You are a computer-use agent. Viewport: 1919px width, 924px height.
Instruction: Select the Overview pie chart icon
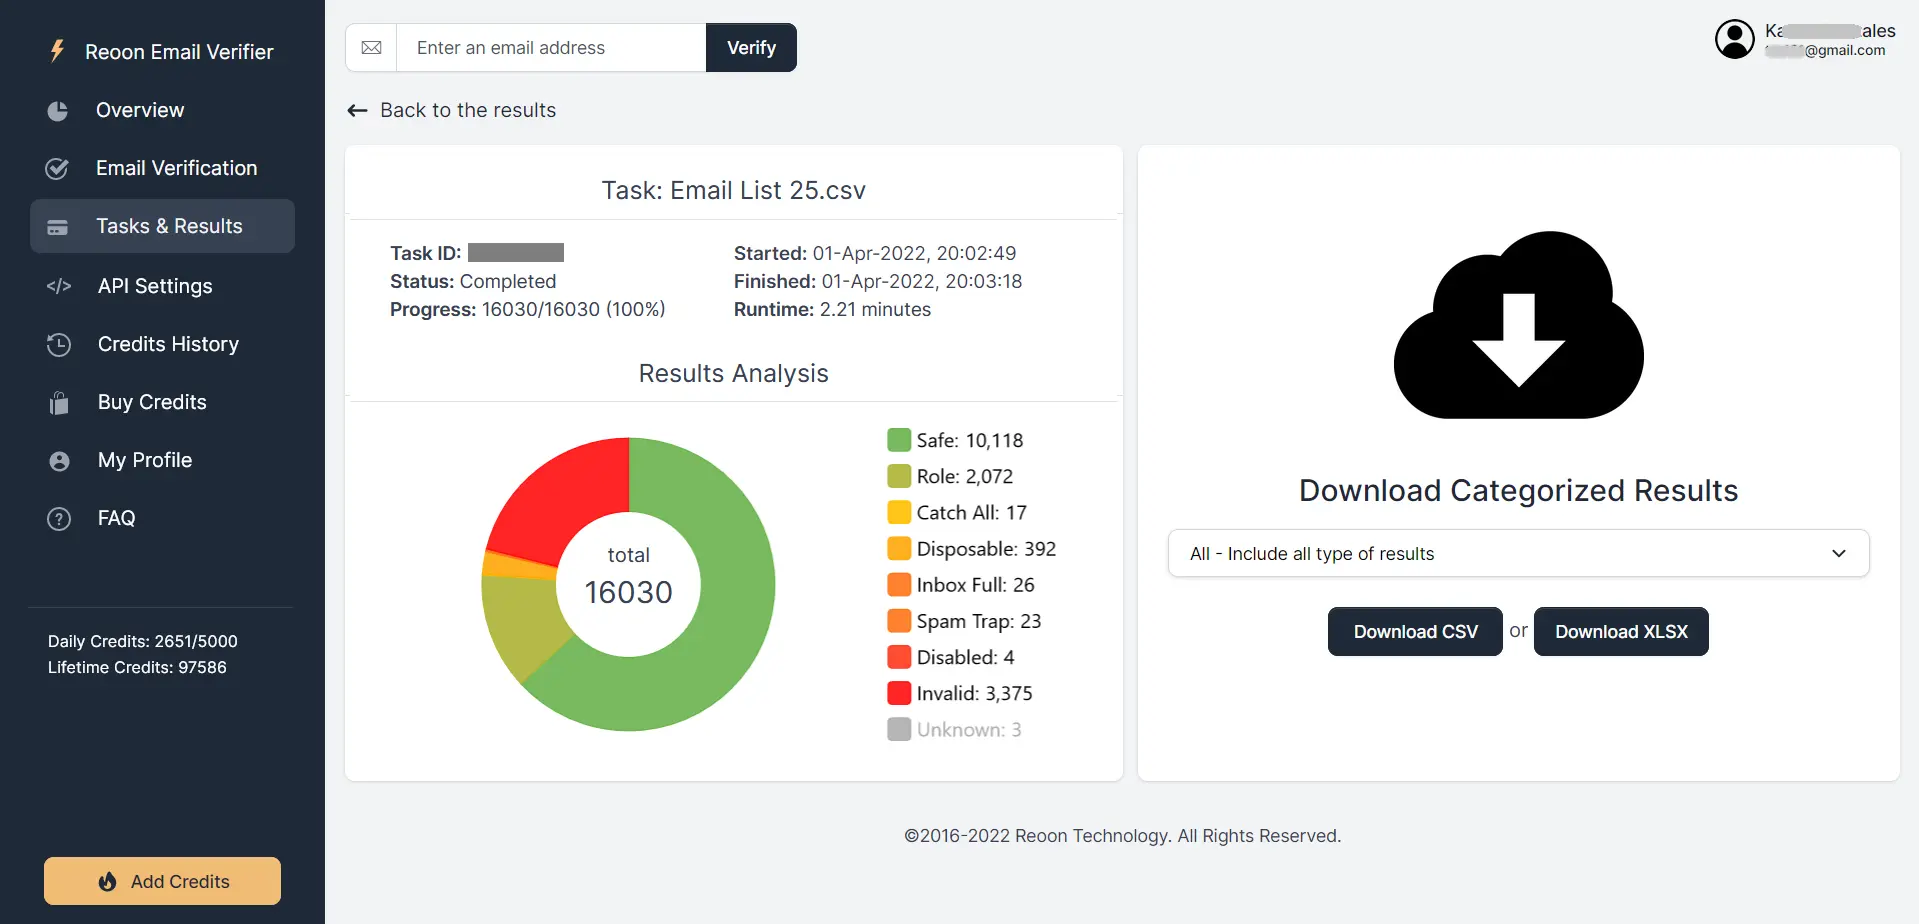(x=58, y=110)
